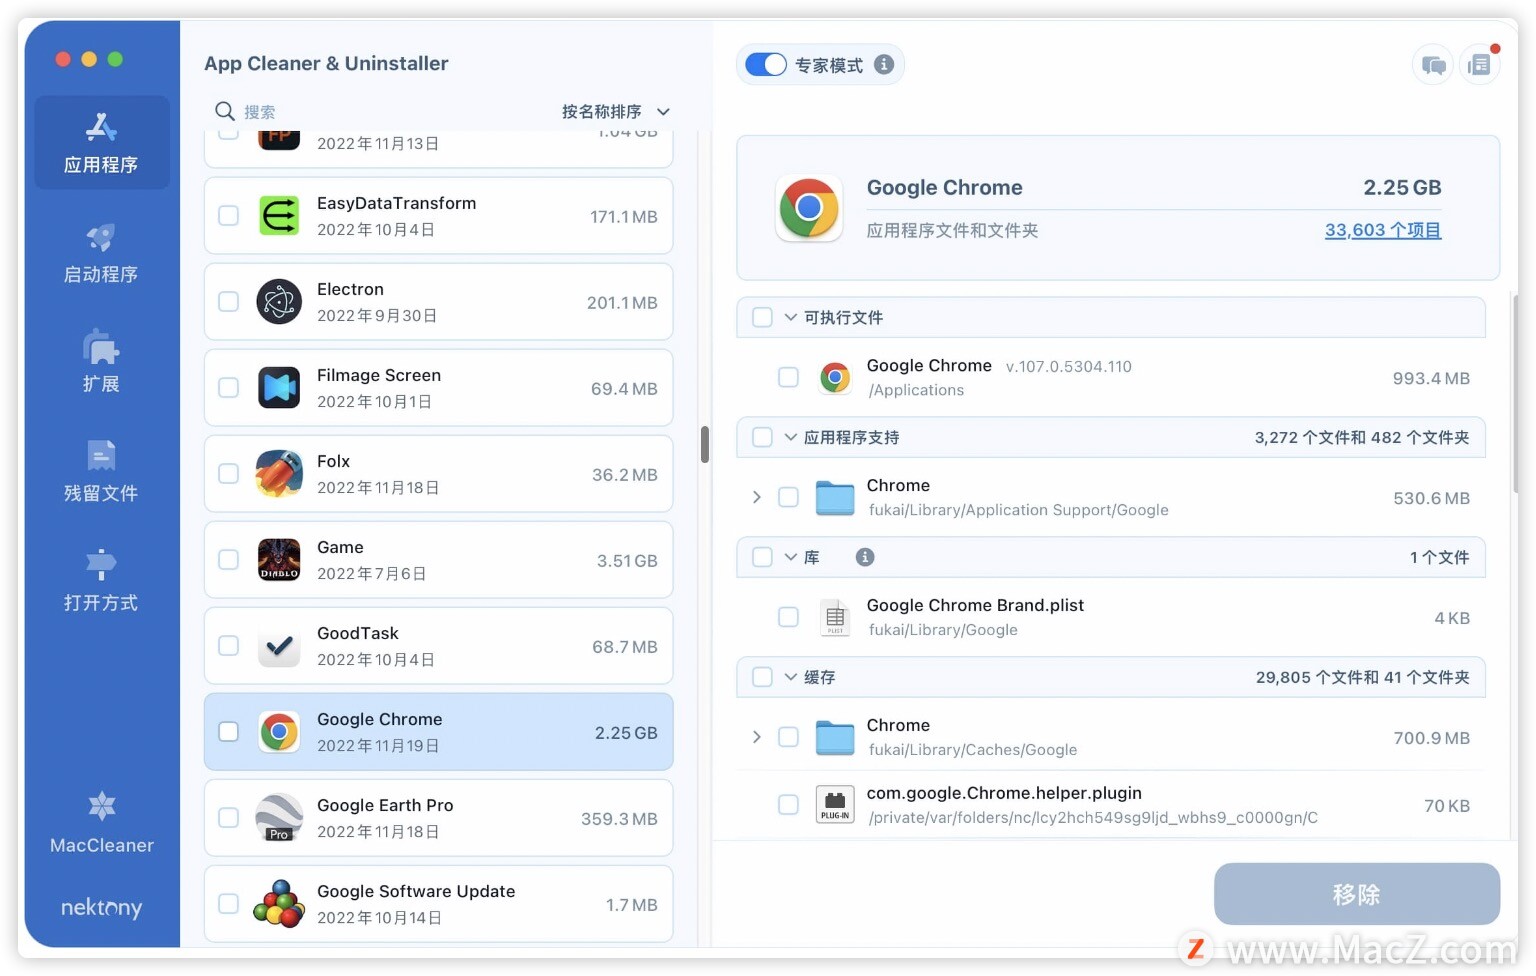
Task: Open the 扩展 sidebar section
Action: click(x=101, y=362)
